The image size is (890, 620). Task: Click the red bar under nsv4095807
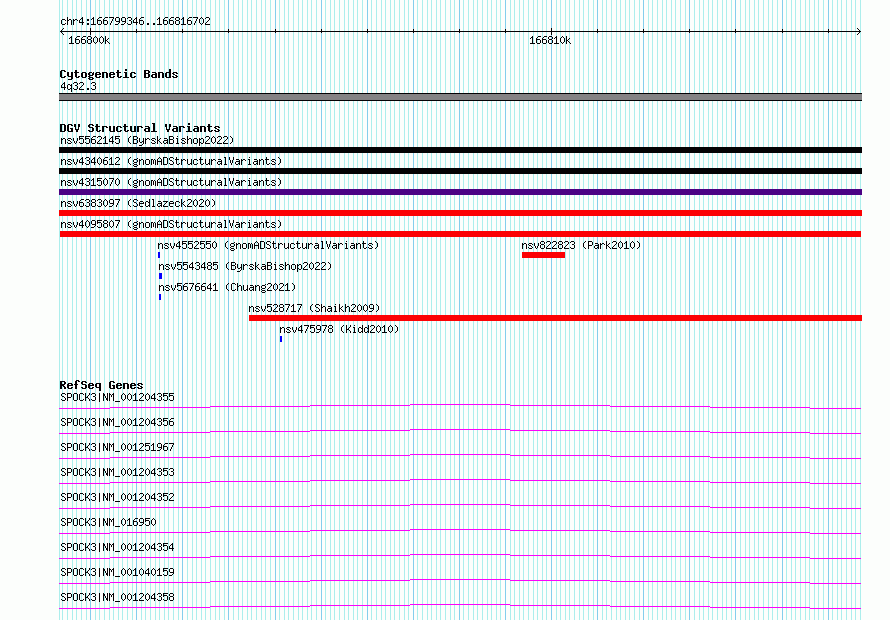pos(460,234)
